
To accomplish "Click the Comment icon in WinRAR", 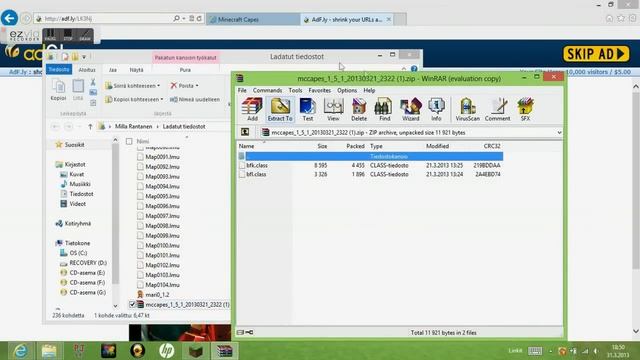I will [497, 109].
